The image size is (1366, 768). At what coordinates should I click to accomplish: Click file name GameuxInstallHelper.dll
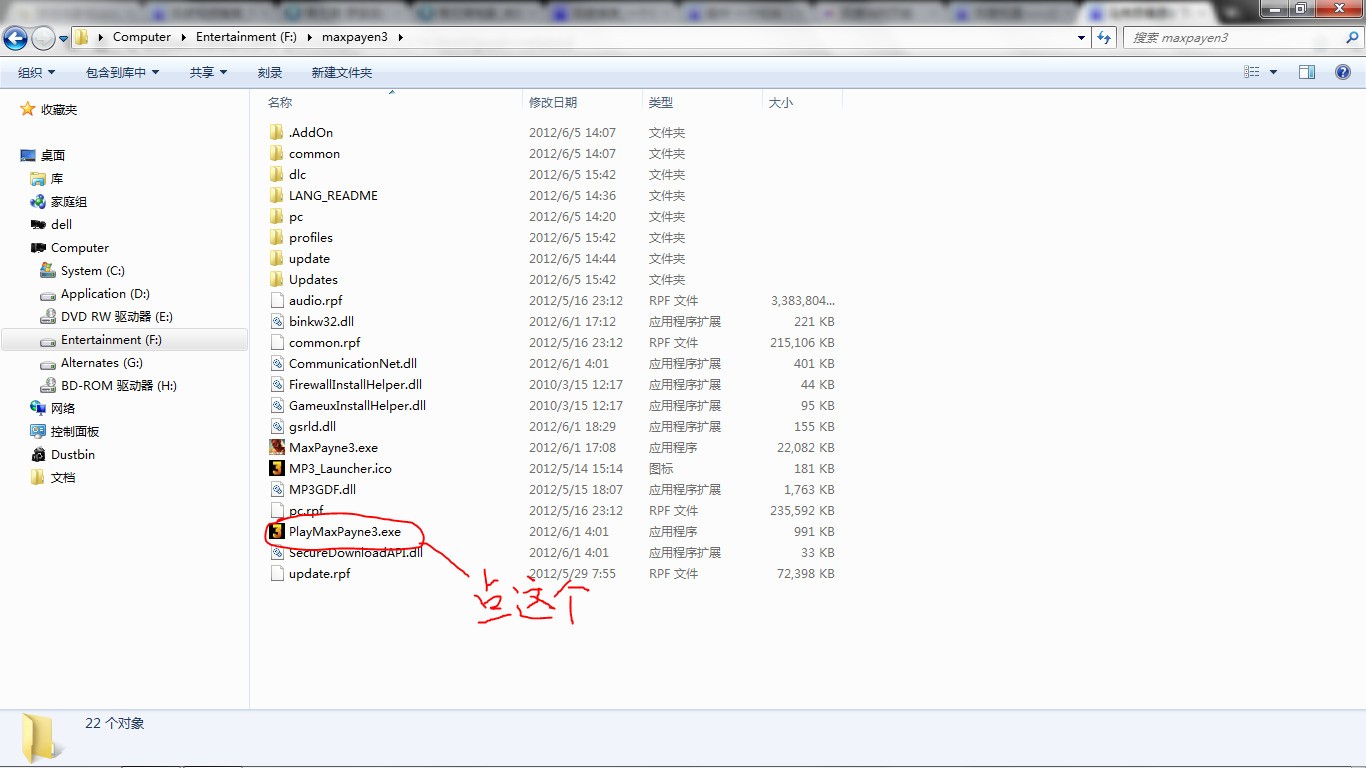[357, 405]
